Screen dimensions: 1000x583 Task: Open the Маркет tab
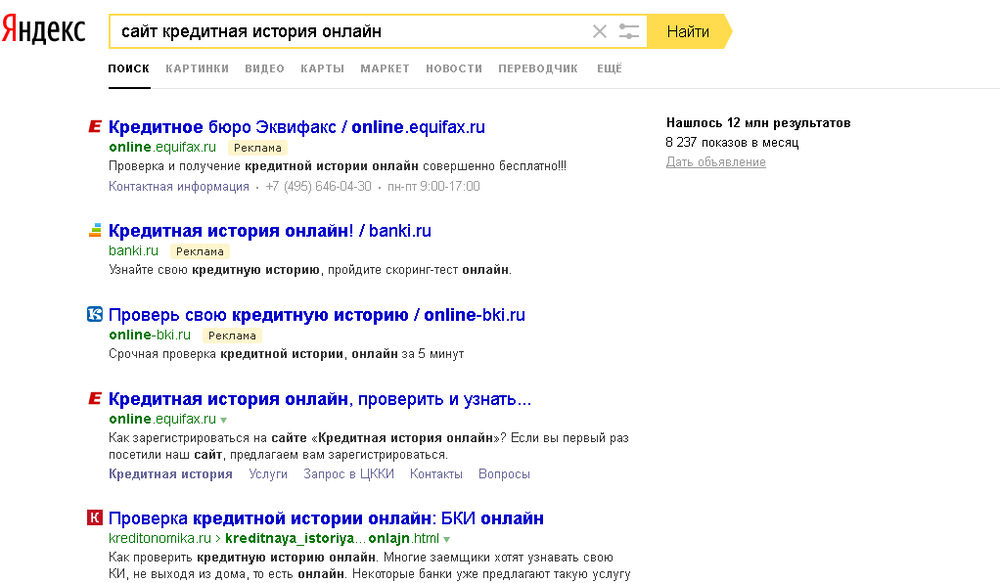[x=385, y=69]
